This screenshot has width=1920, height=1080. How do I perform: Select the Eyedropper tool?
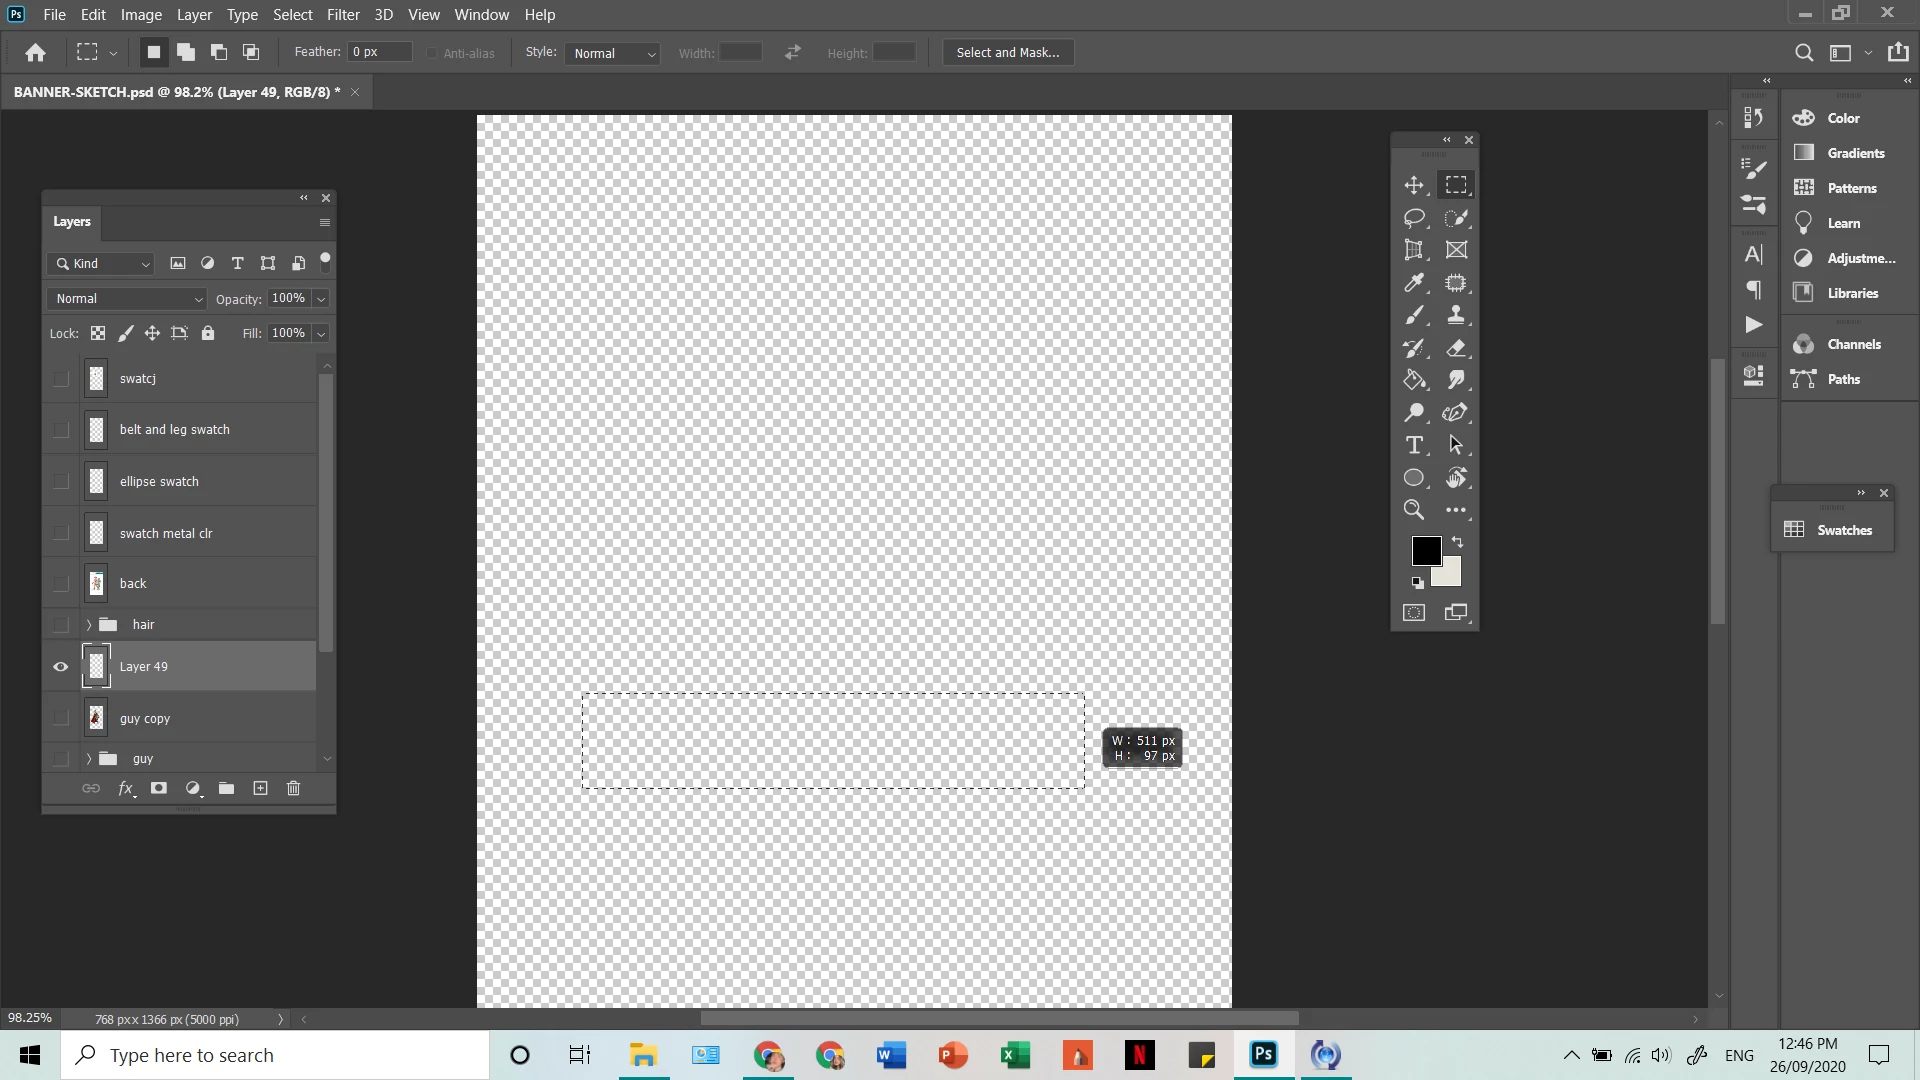pos(1414,283)
